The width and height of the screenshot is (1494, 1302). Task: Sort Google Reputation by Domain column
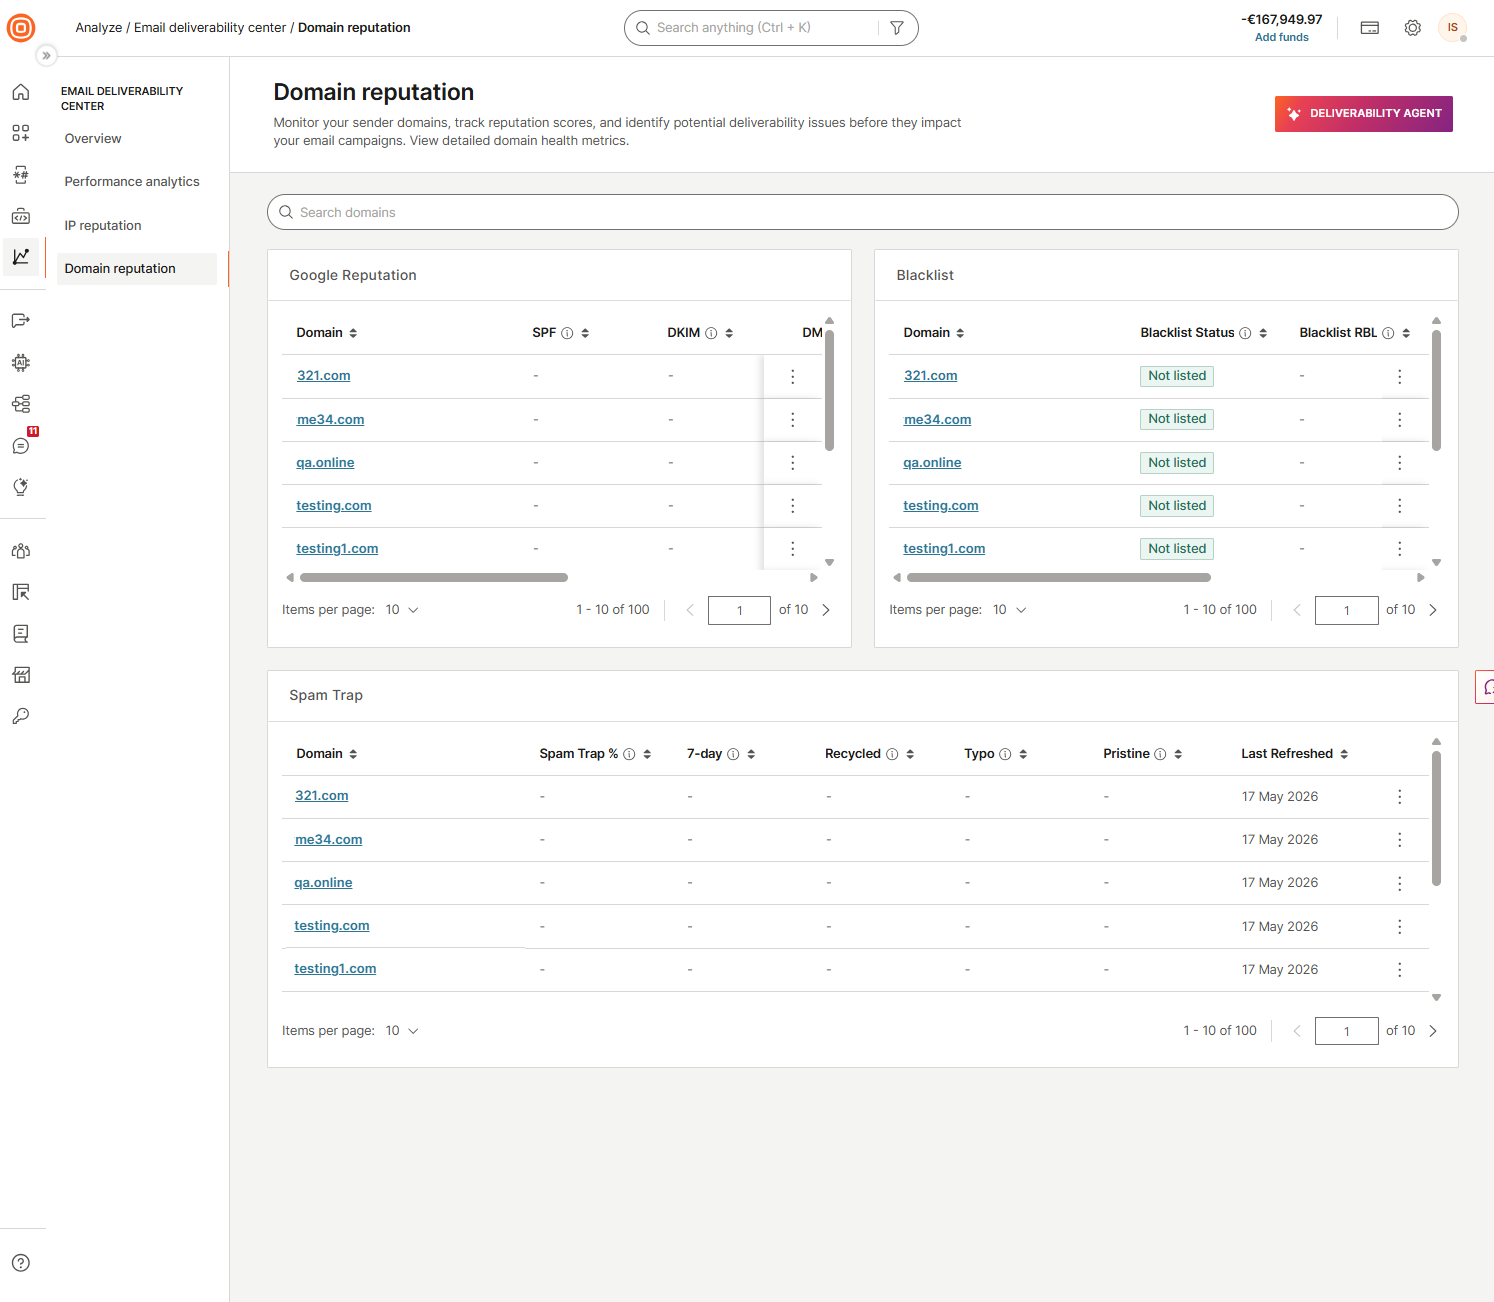click(x=353, y=333)
